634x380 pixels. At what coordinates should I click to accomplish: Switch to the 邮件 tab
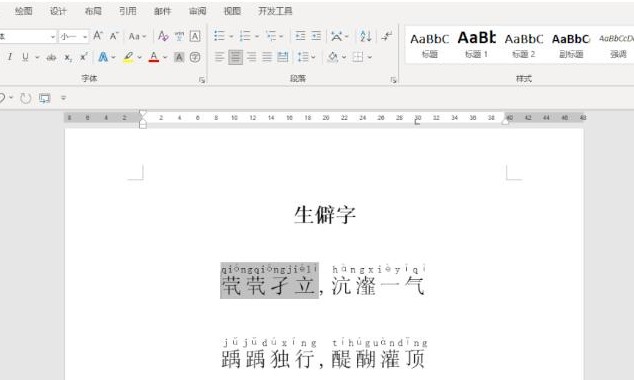point(163,11)
